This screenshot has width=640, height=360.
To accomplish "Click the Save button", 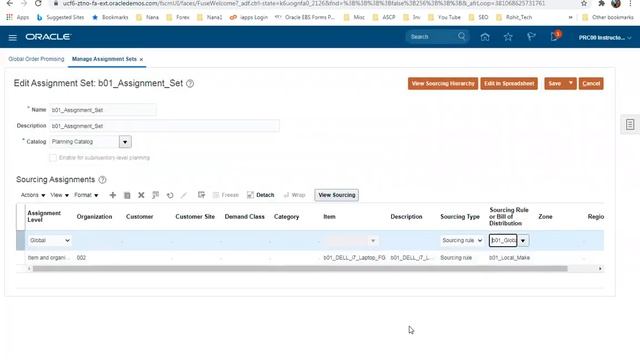I will point(555,83).
